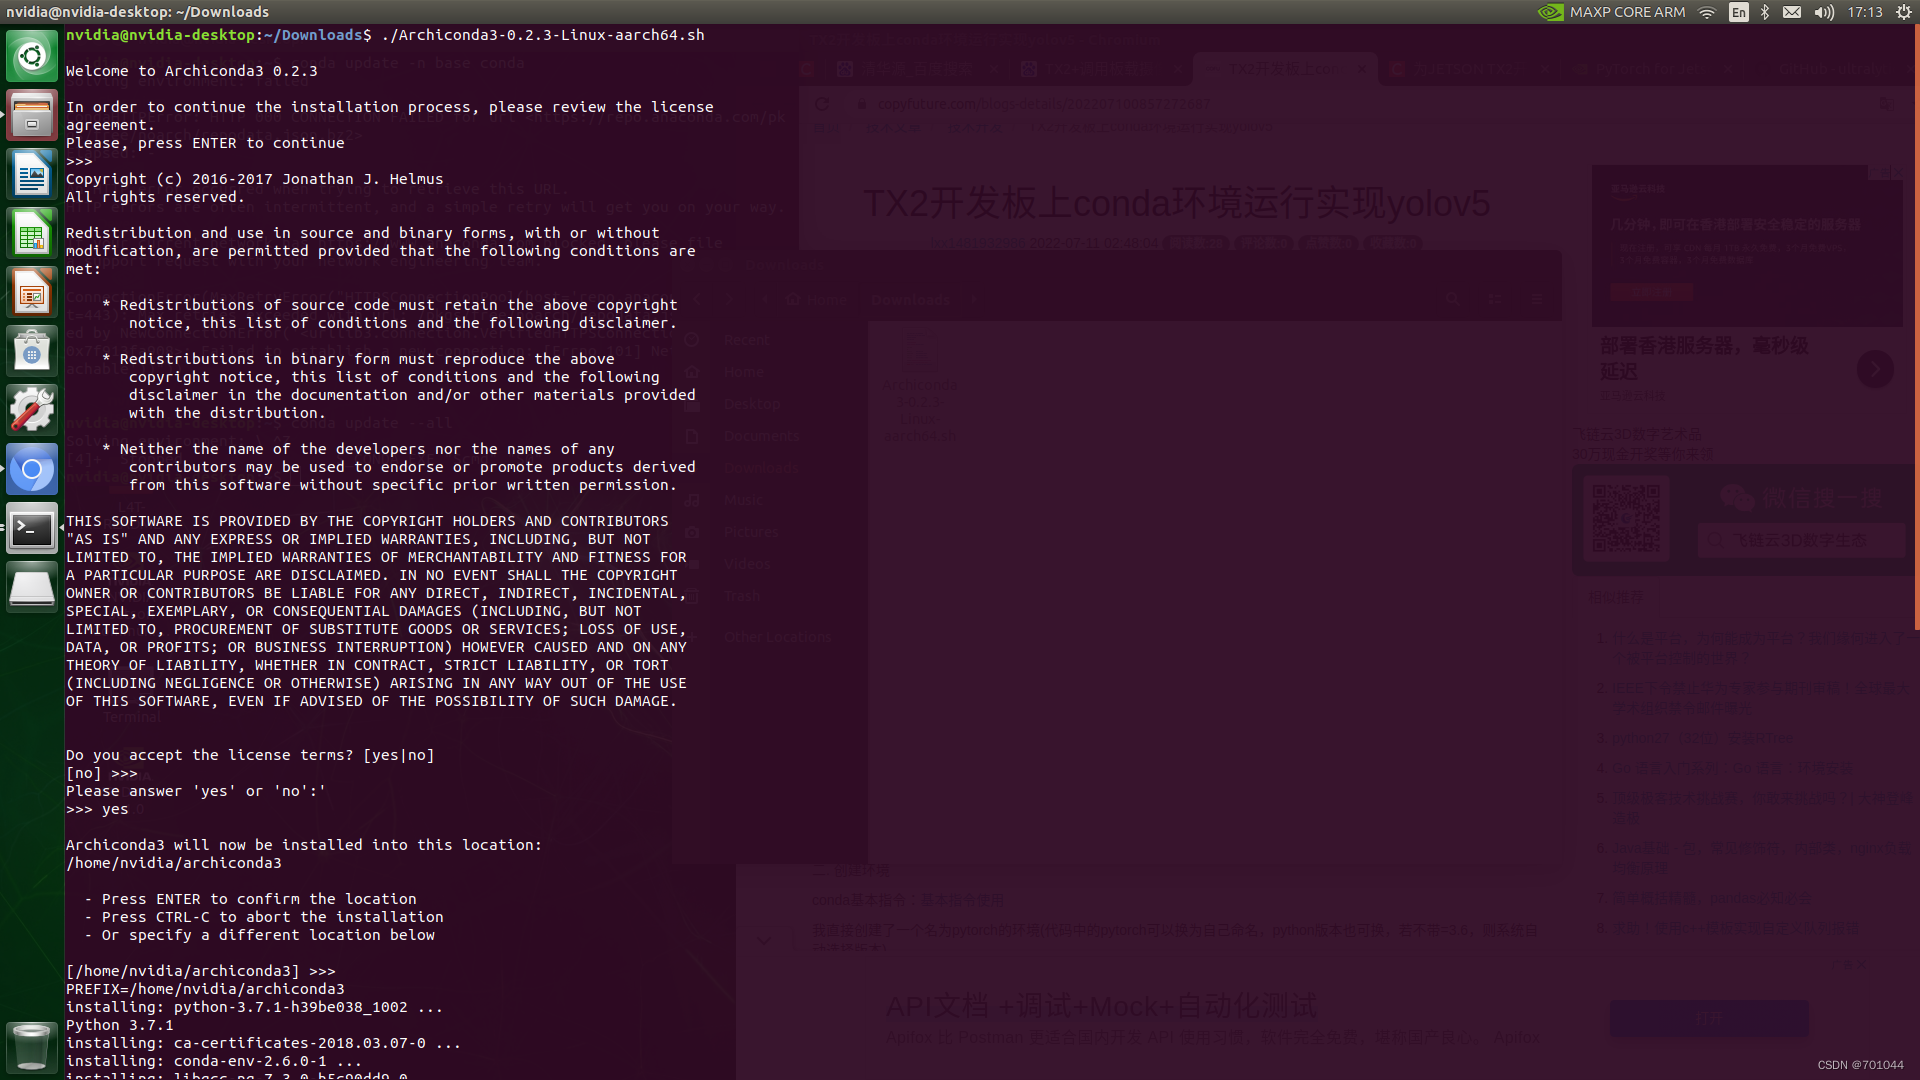Open Ubuntu Software from the dock
Image resolution: width=1920 pixels, height=1080 pixels.
click(x=32, y=350)
